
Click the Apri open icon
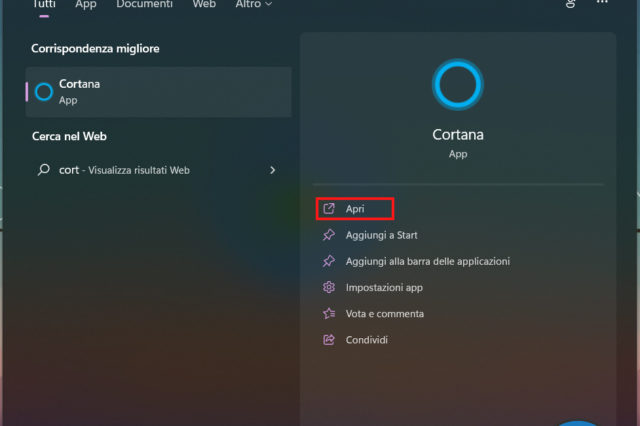[x=328, y=209]
